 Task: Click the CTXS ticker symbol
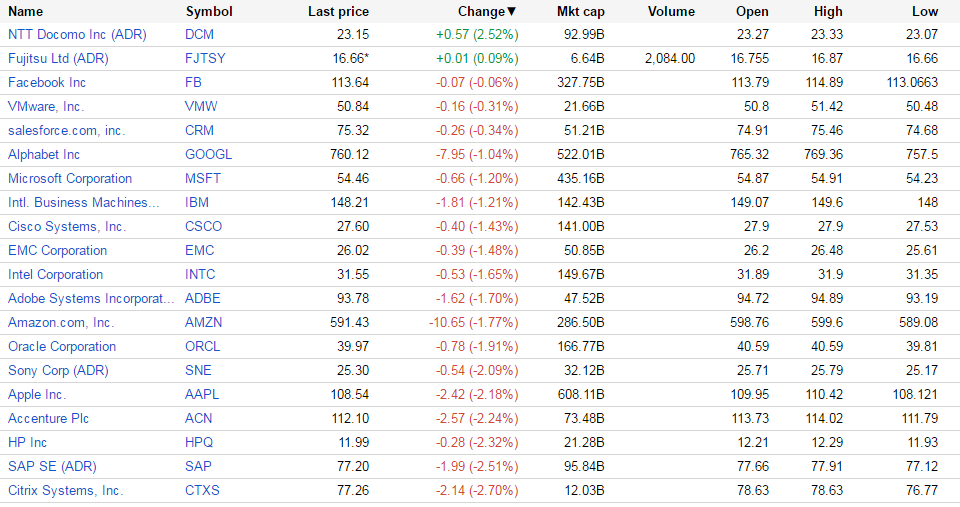click(202, 490)
